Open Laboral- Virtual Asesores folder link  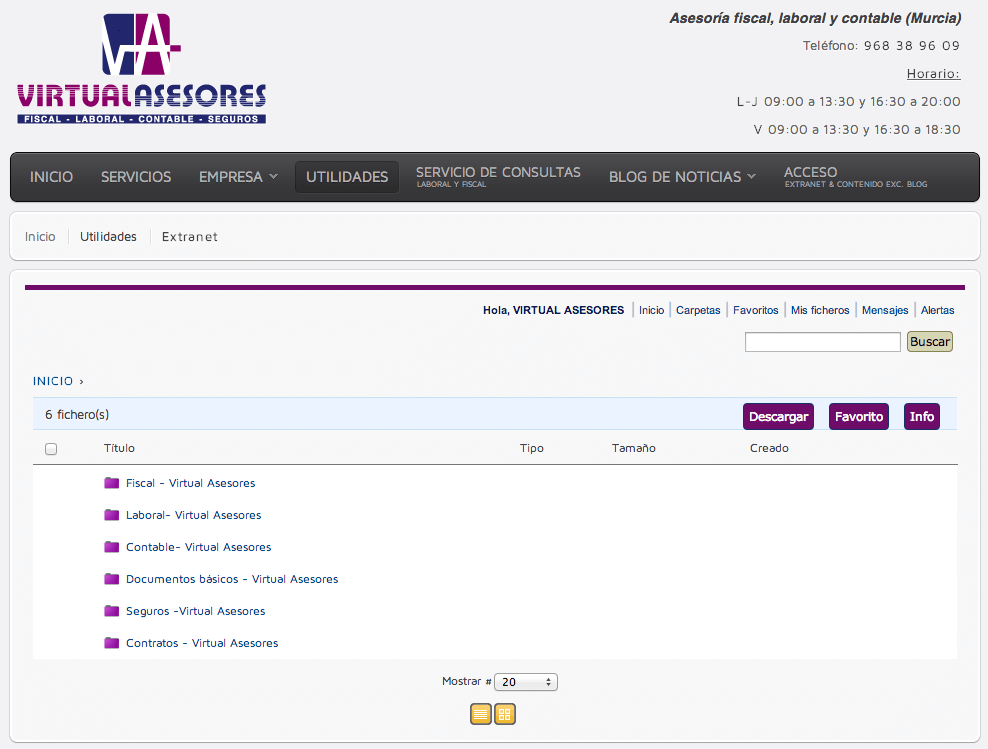193,515
